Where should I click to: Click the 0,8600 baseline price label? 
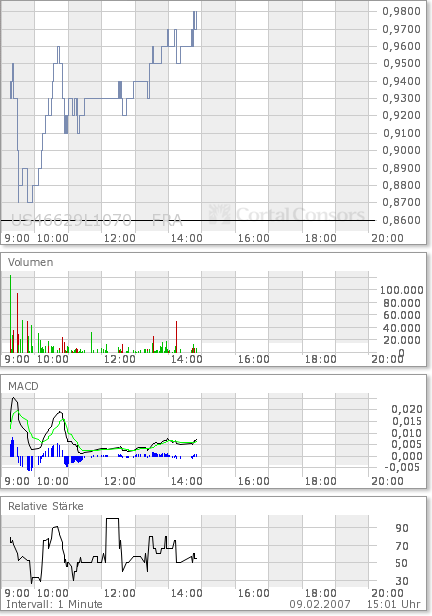click(401, 220)
